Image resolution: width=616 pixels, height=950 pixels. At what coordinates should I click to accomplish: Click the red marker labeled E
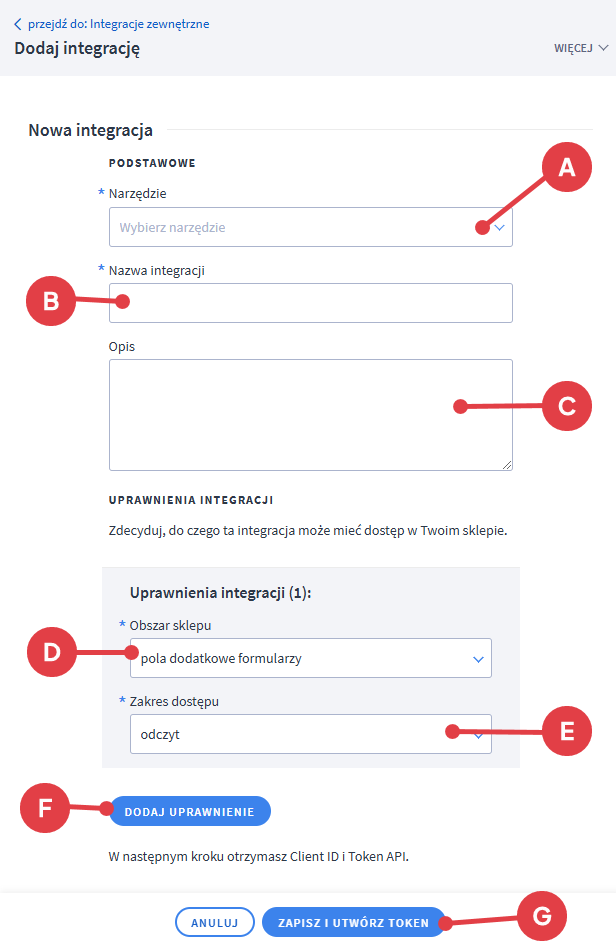[x=567, y=731]
